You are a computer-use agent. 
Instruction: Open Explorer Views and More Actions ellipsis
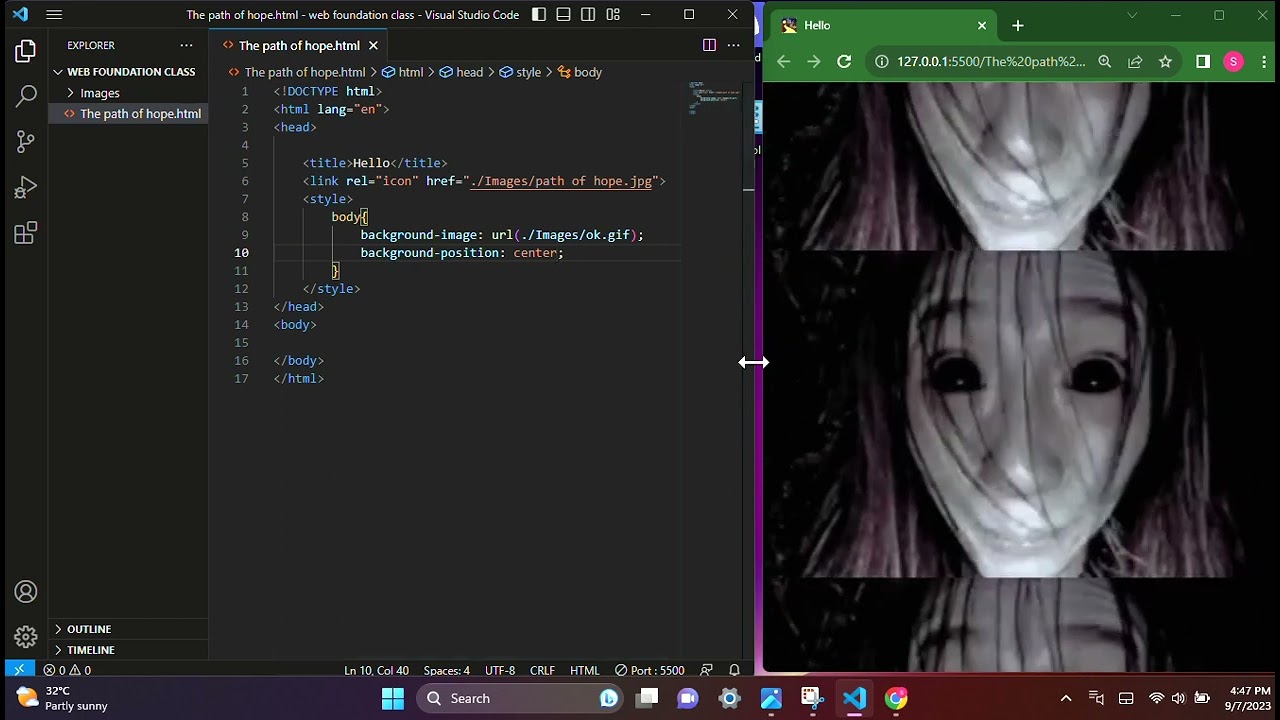[x=186, y=45]
